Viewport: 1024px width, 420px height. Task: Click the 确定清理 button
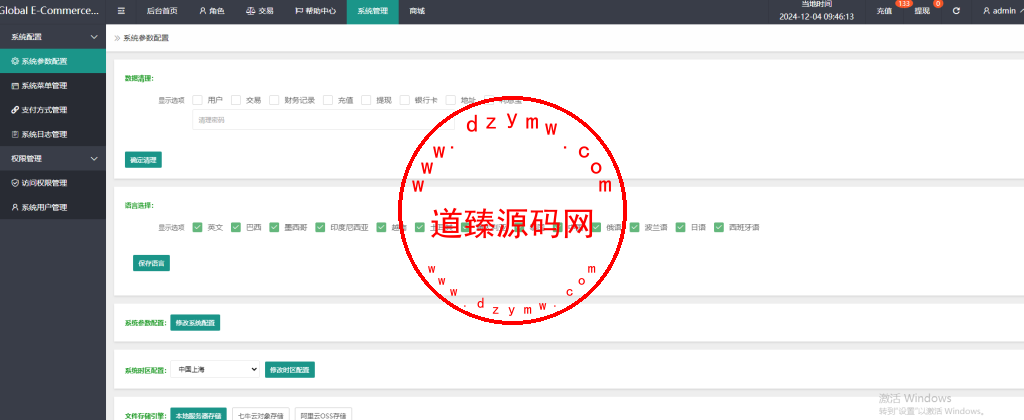[143, 160]
